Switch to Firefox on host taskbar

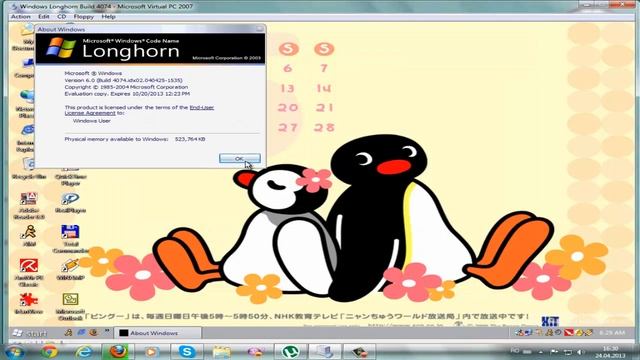pos(118,351)
